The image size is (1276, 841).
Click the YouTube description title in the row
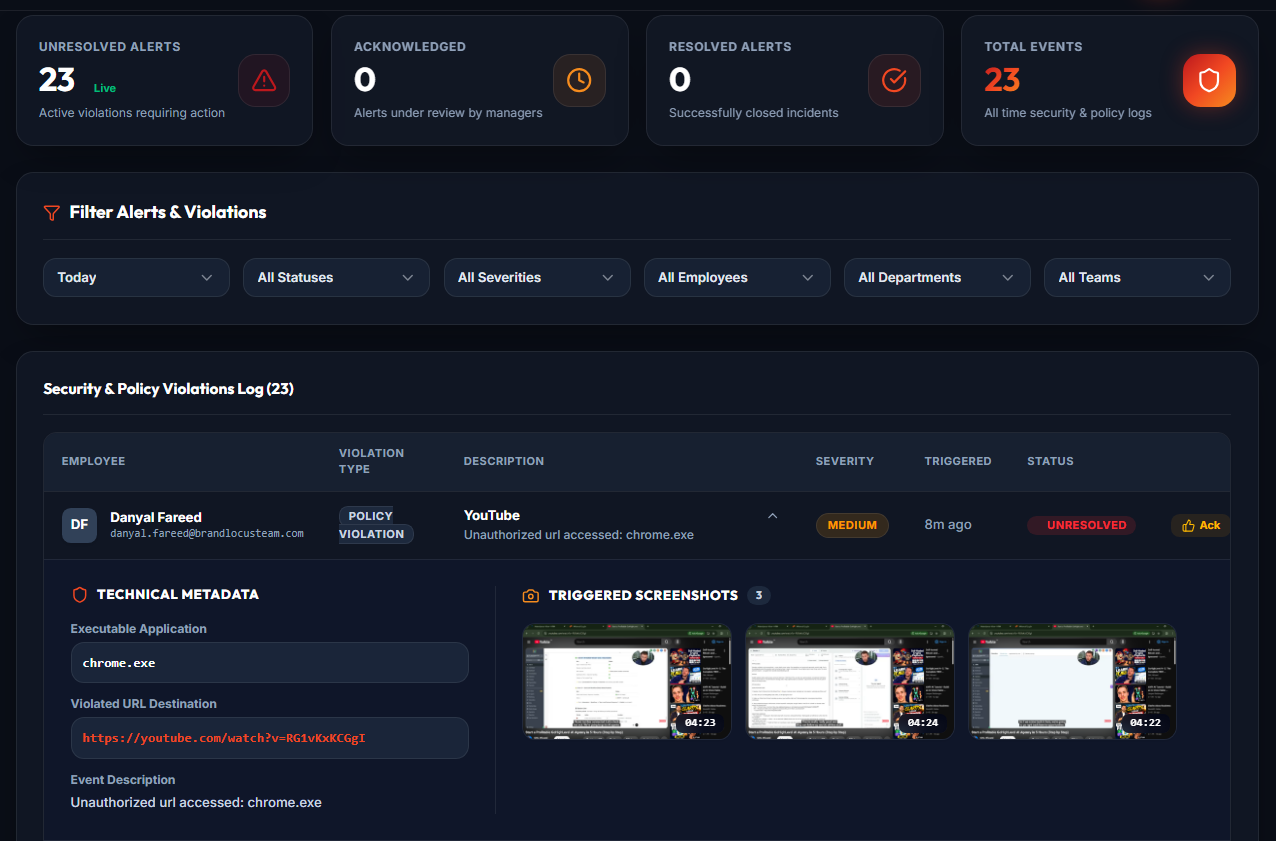tap(492, 515)
